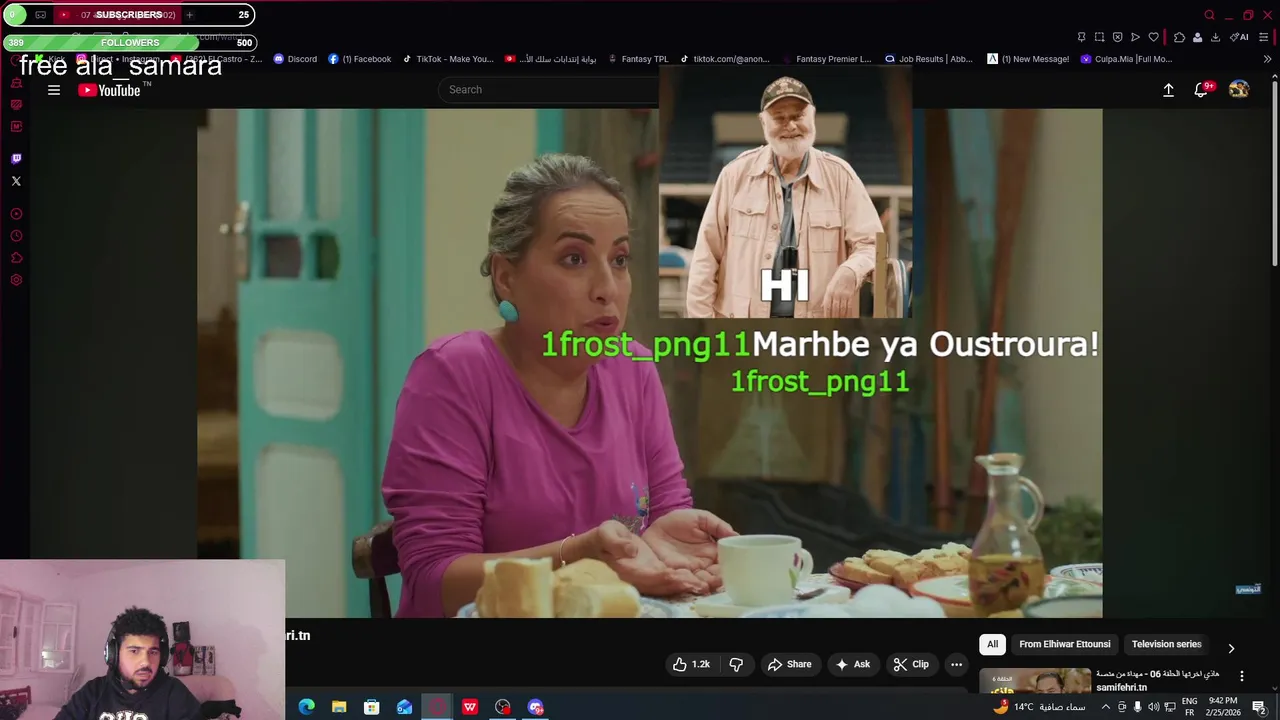Advance the filter chips with right chevron
This screenshot has width=1280, height=720.
(1231, 648)
